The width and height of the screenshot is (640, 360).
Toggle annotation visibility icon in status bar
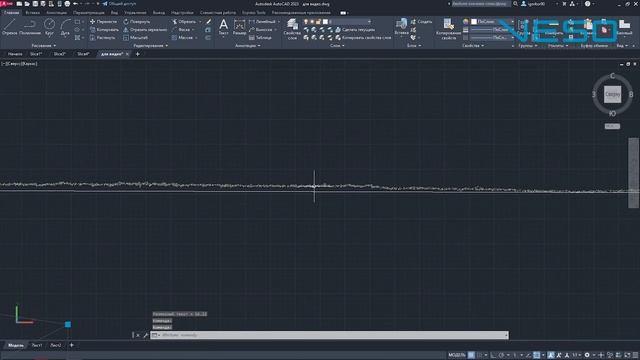[x=551, y=355]
